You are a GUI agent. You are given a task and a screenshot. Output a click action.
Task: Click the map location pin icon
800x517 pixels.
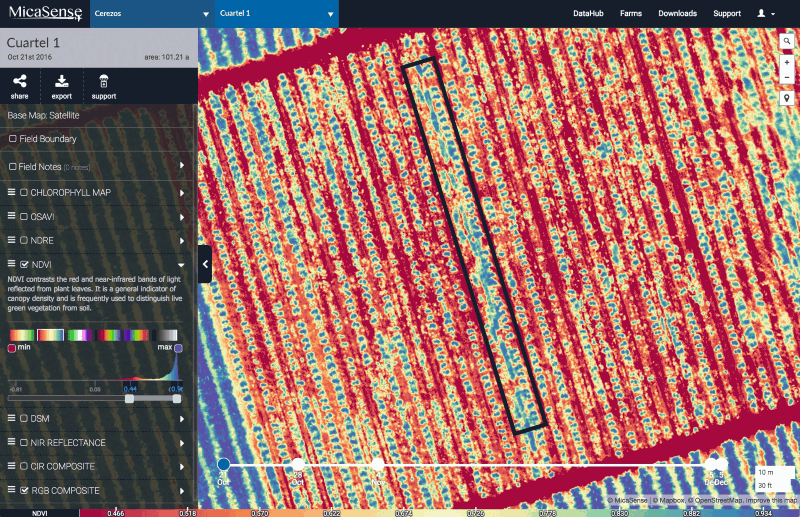coord(788,98)
